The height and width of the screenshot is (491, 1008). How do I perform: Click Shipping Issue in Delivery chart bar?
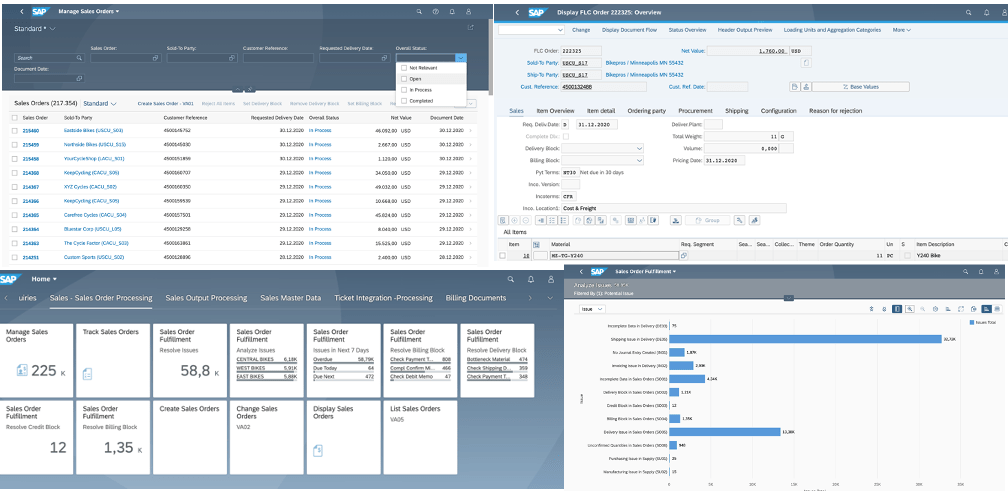click(806, 339)
